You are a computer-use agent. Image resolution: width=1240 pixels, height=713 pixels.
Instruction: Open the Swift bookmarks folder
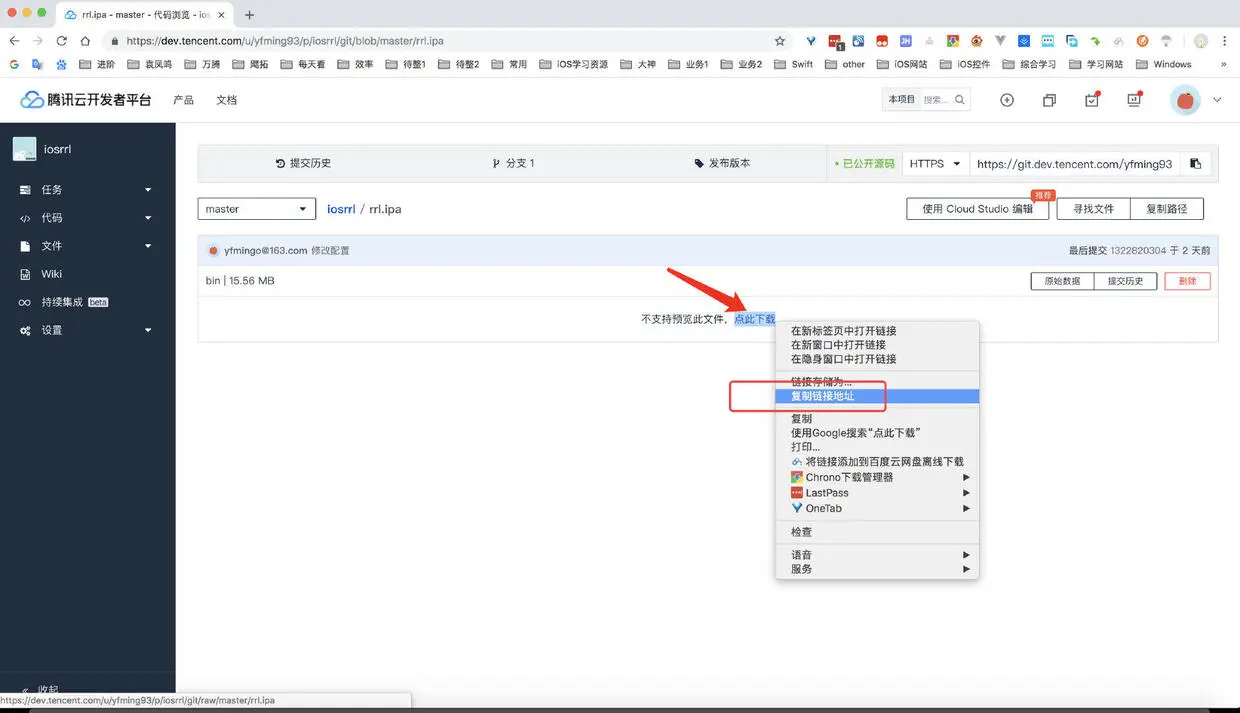(793, 64)
